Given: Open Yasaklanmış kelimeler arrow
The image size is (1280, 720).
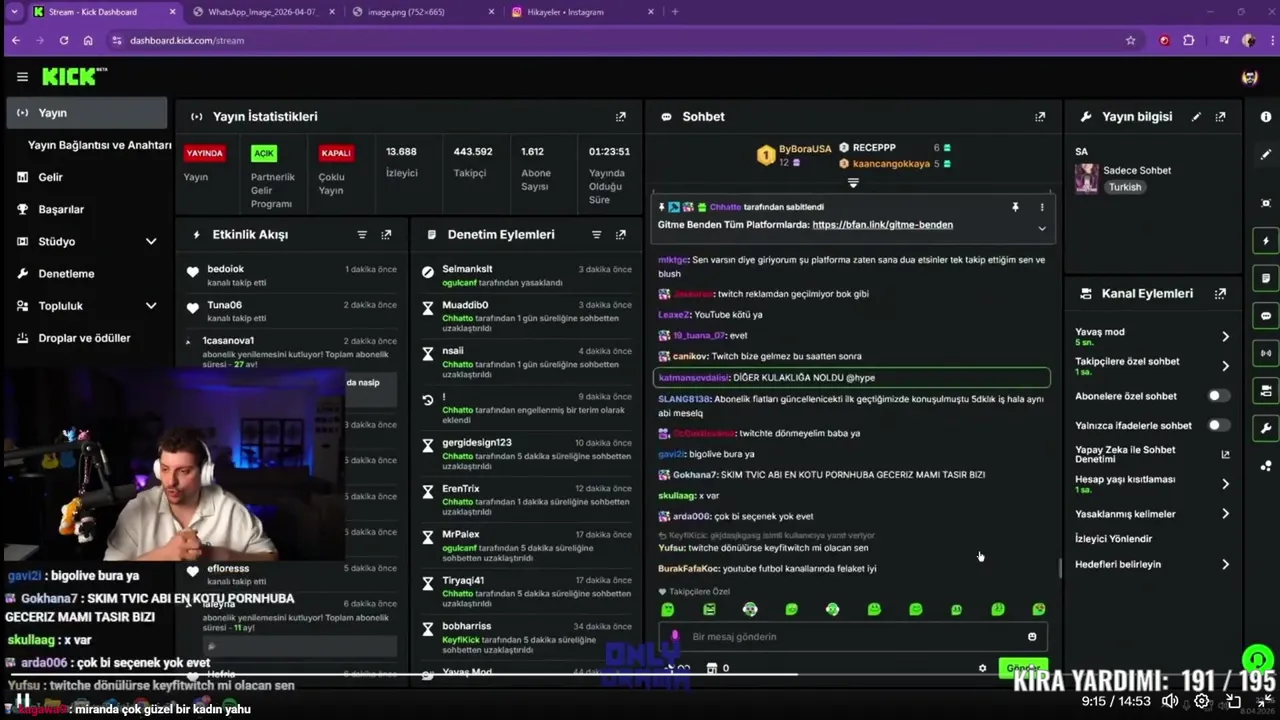Looking at the screenshot, I should [1225, 514].
